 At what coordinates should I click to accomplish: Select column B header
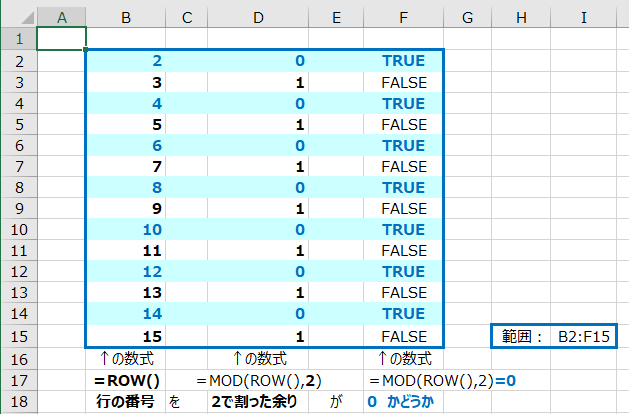point(125,17)
